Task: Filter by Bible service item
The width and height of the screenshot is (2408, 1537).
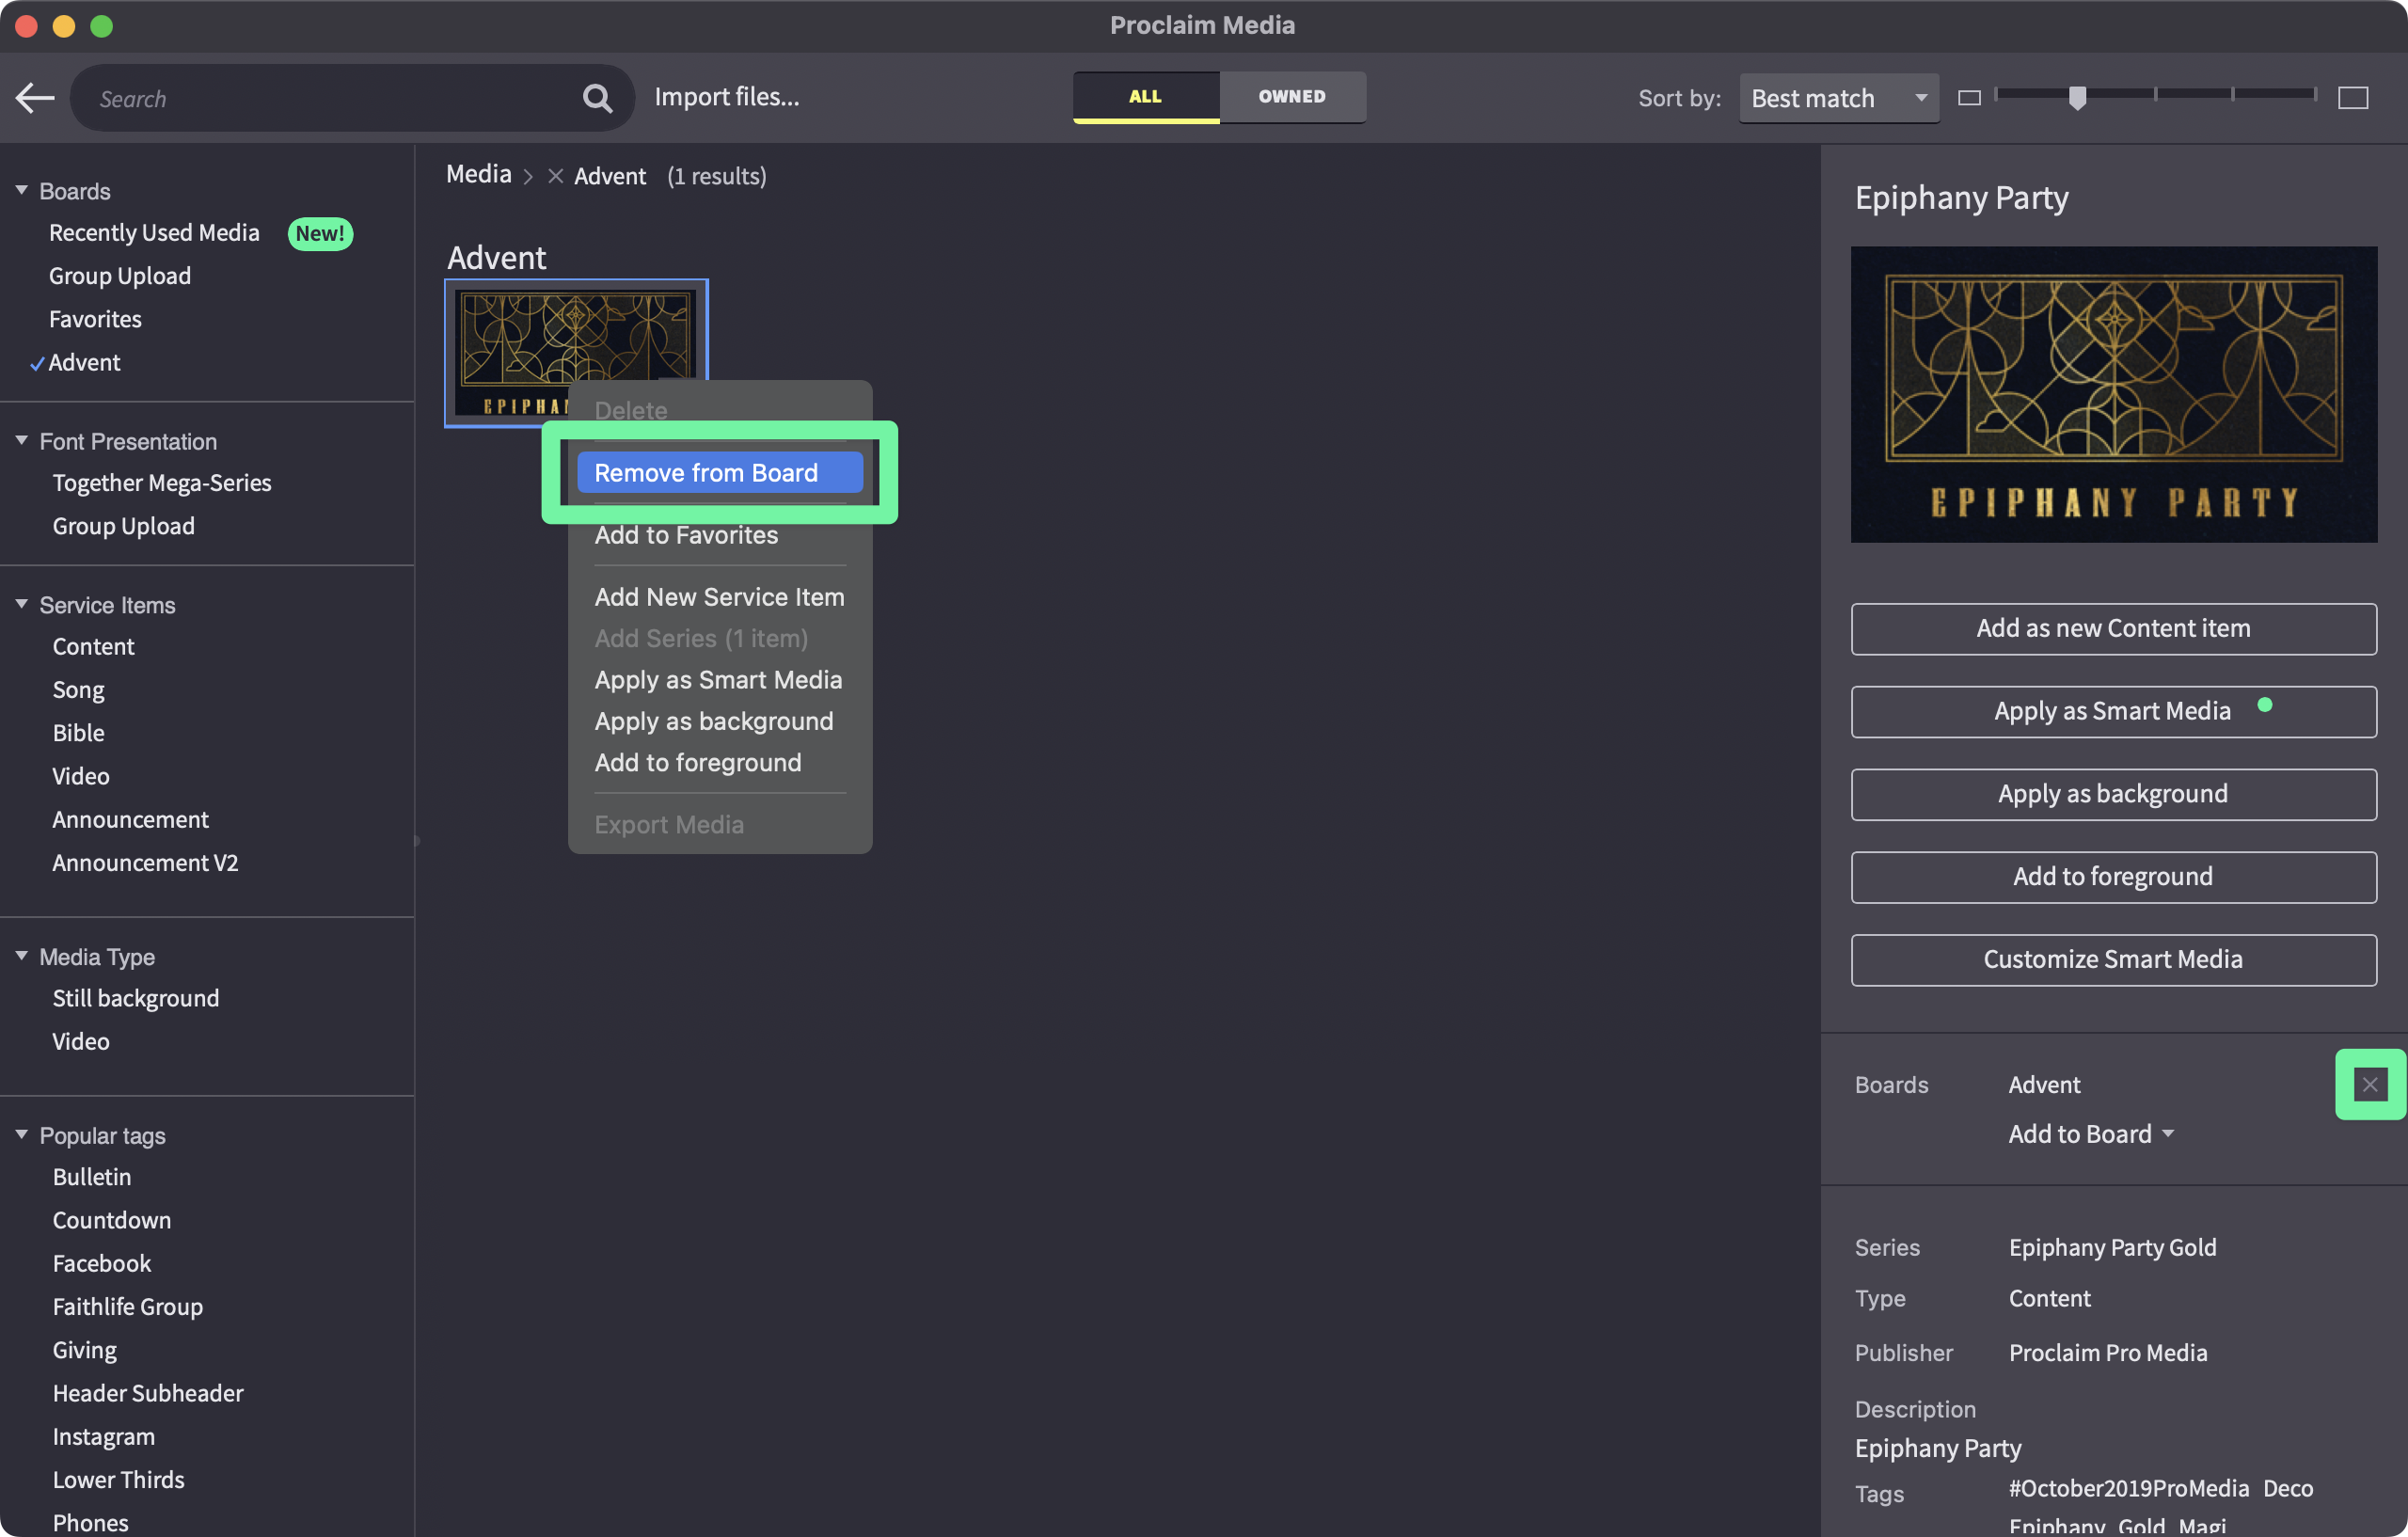Action: (x=78, y=733)
